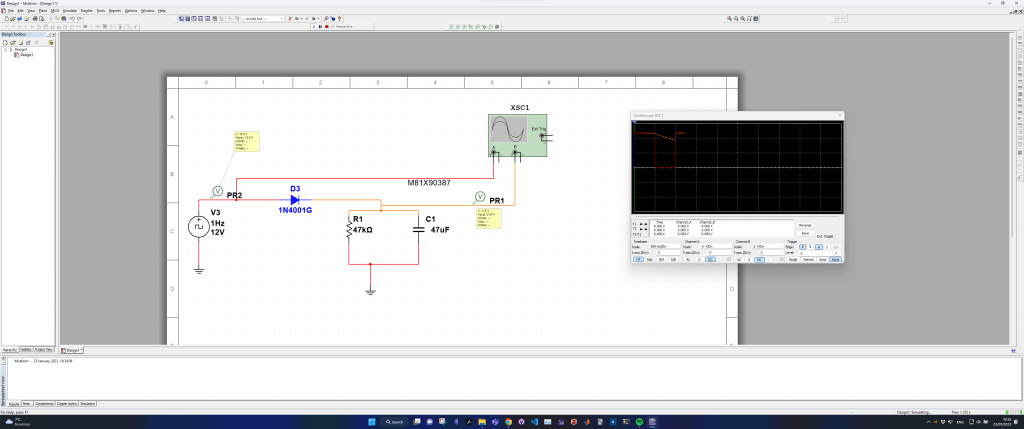Click the PR1 voltage probe
Image resolution: width=1024 pixels, height=429 pixels.
(480, 196)
